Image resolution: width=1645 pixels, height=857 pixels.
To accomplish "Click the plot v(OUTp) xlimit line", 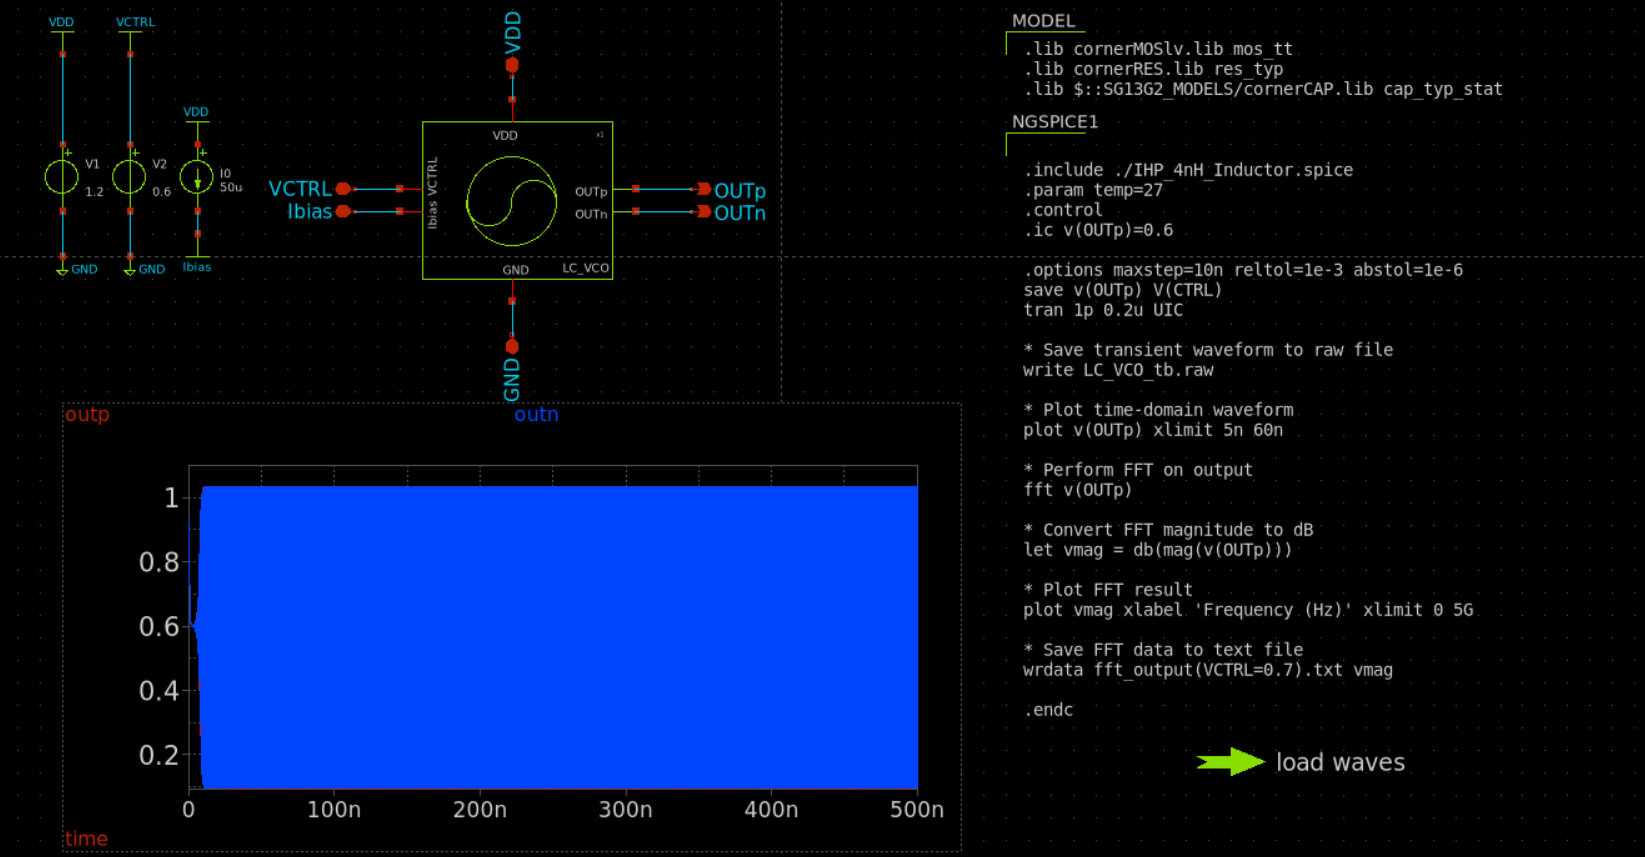I will click(1153, 430).
